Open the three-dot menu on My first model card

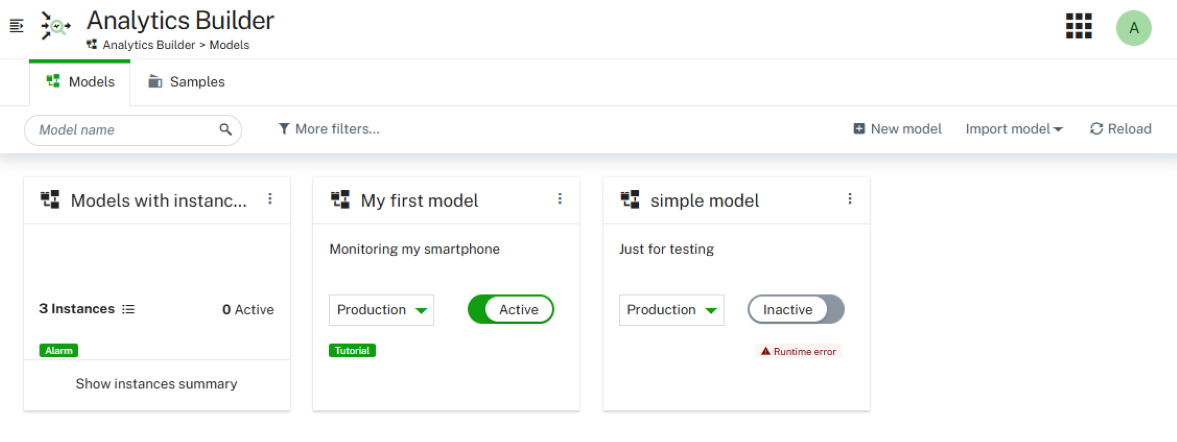point(559,199)
